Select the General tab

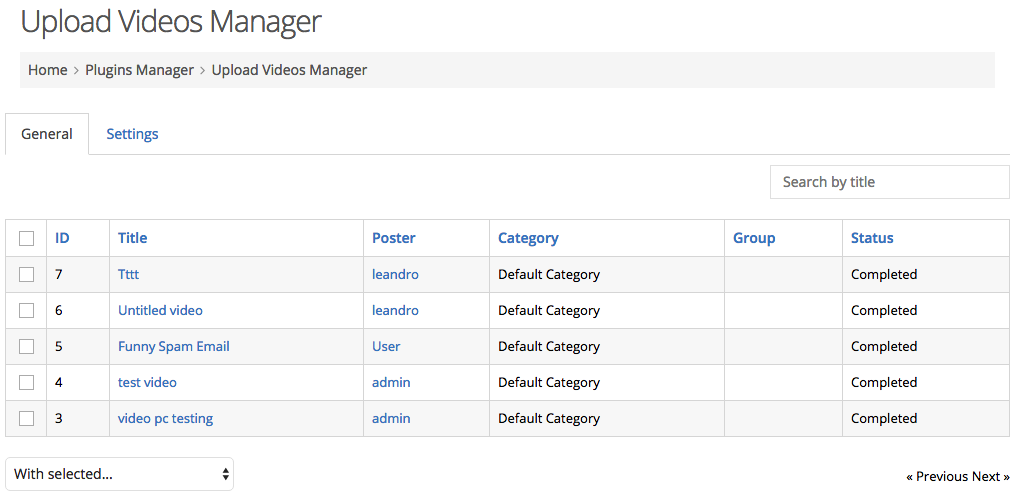click(47, 134)
